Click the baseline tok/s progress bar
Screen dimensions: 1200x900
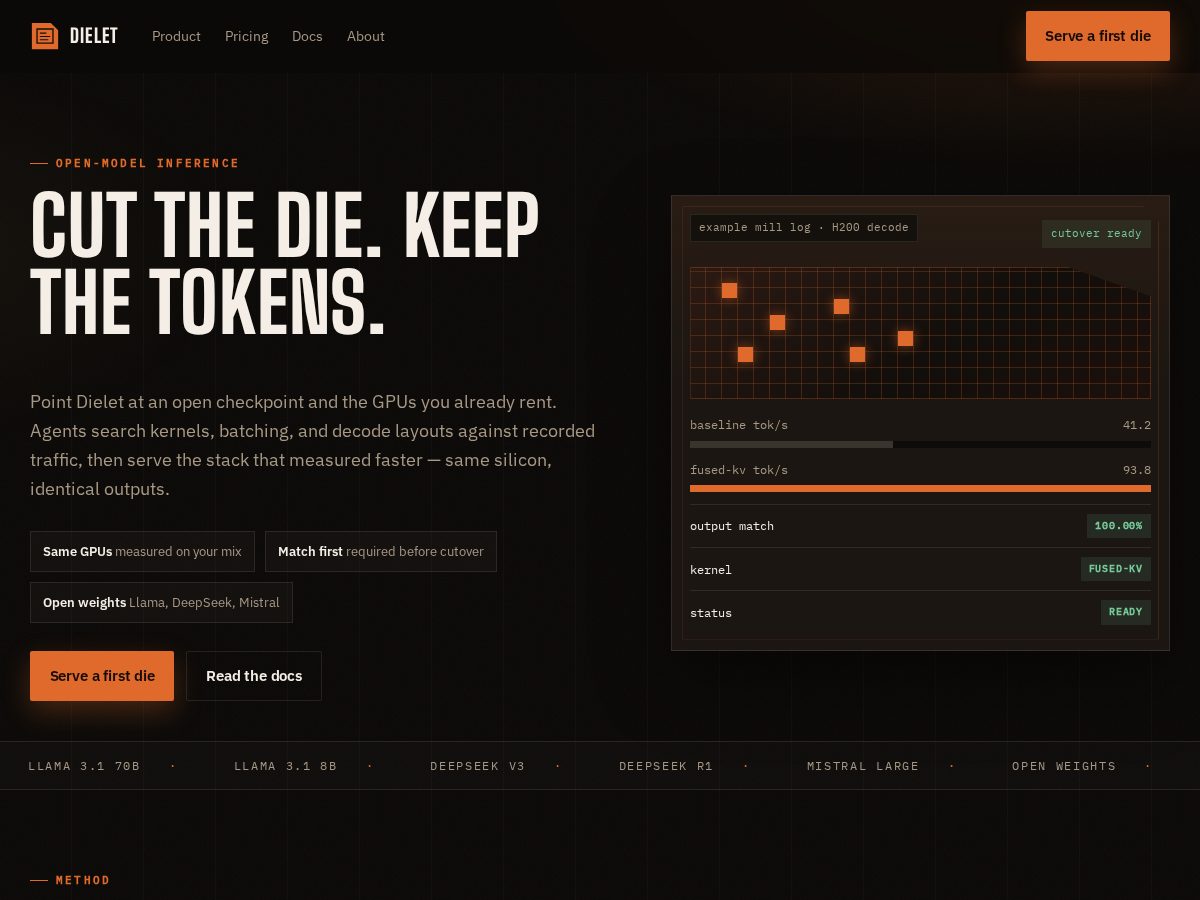click(920, 444)
